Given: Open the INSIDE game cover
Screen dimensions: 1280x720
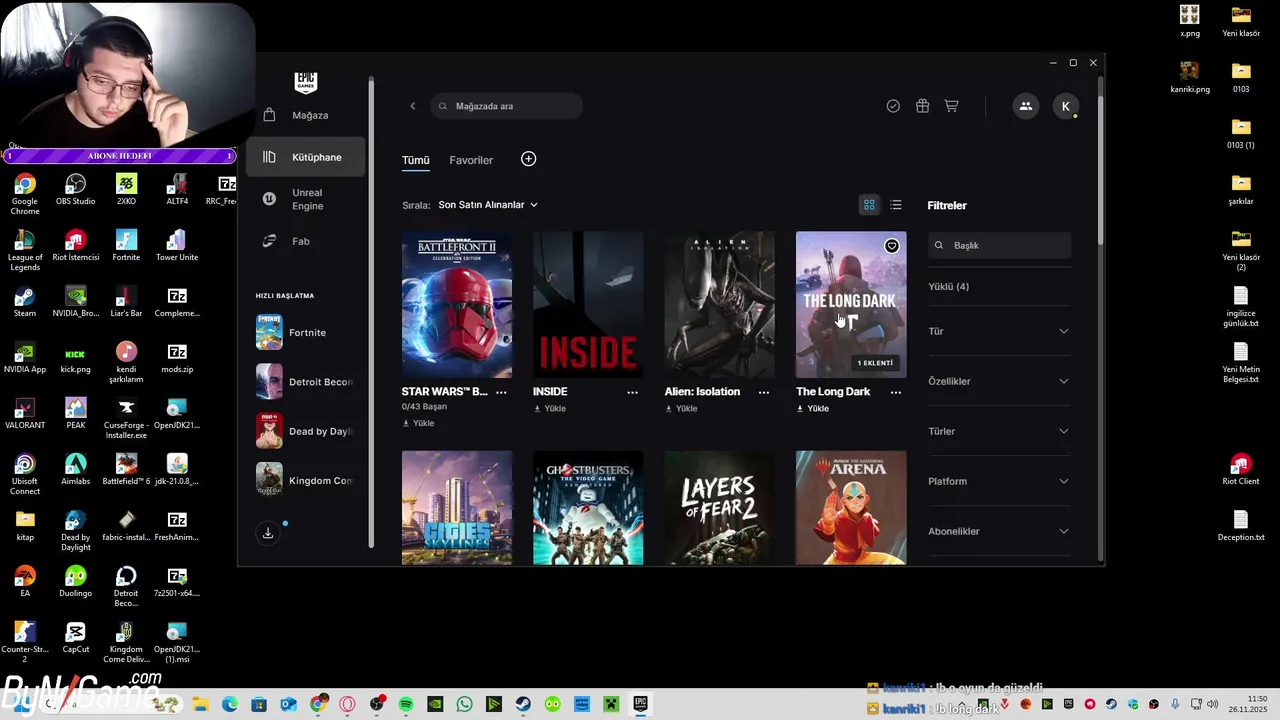Looking at the screenshot, I should [588, 305].
